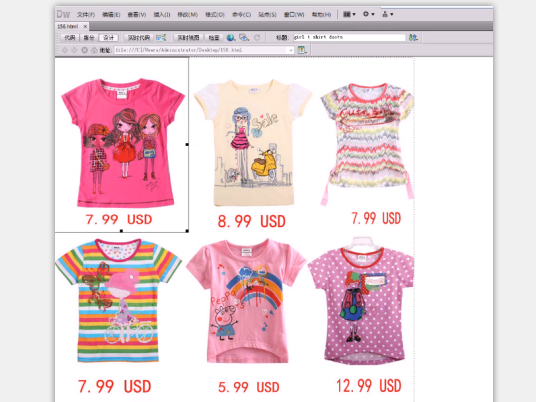This screenshot has width=536, height=402.
Task: Select the yellow scooter t-shirt image
Action: pyautogui.click(x=252, y=143)
